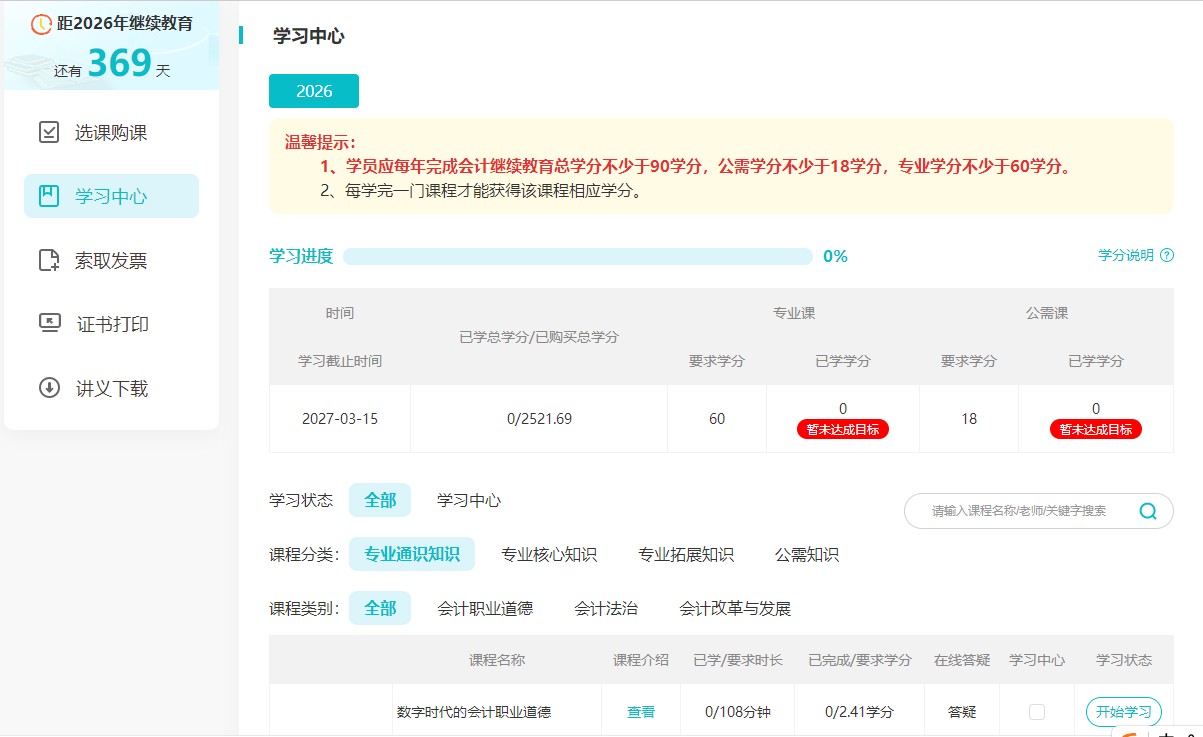1203x737 pixels.
Task: Click the 公需课 required credits value 18
Action: (969, 419)
